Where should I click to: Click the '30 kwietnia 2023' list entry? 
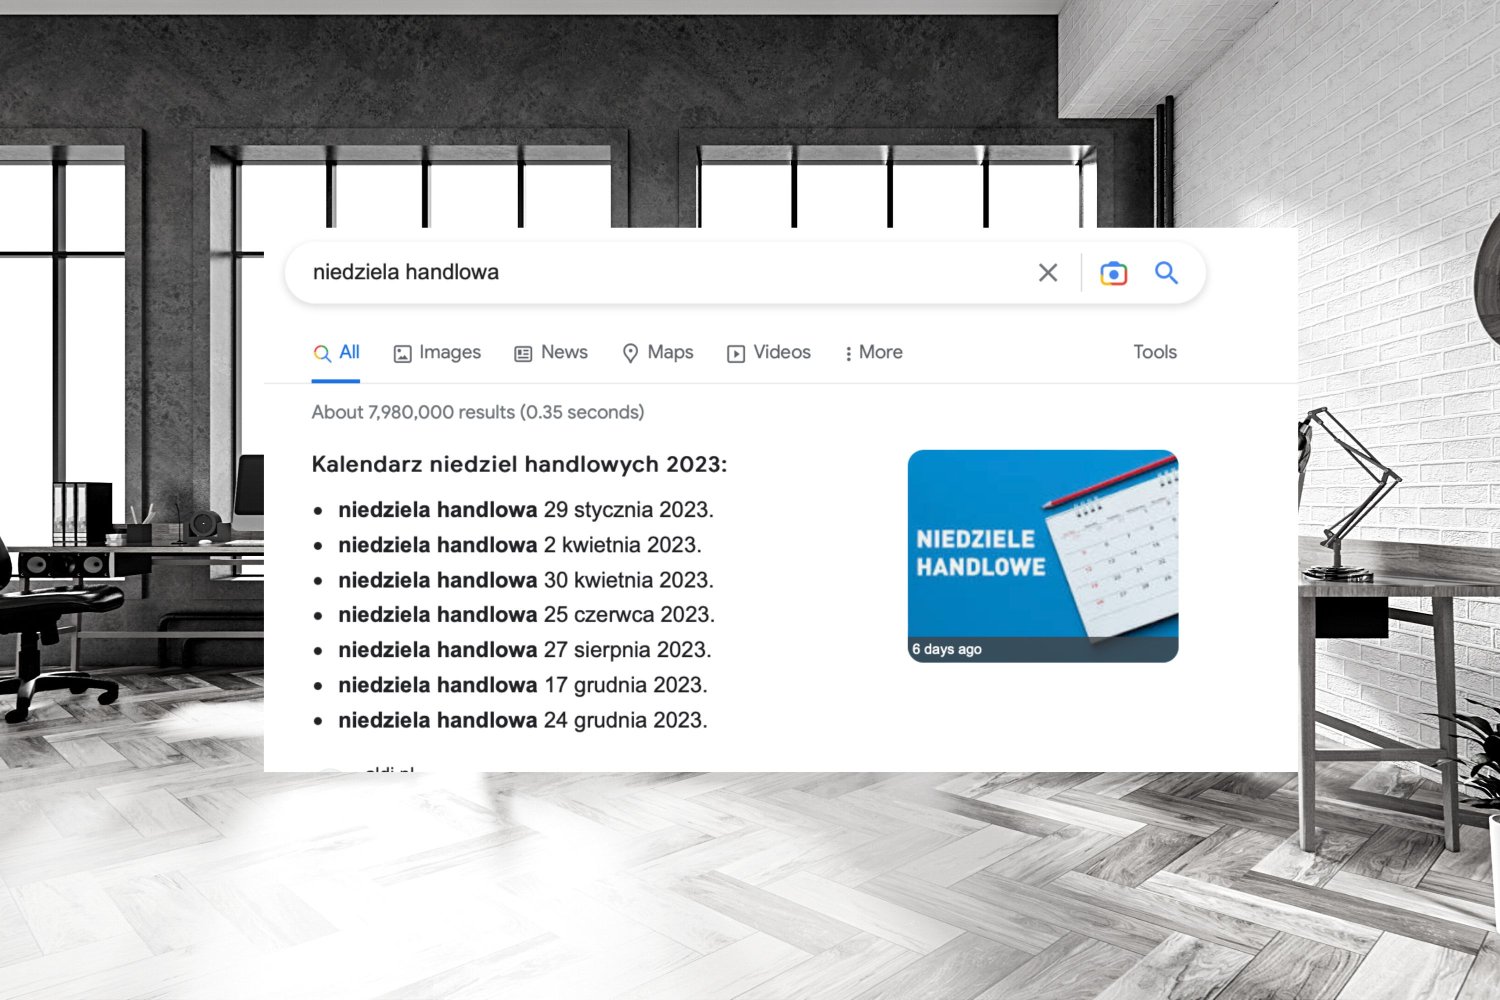525,580
